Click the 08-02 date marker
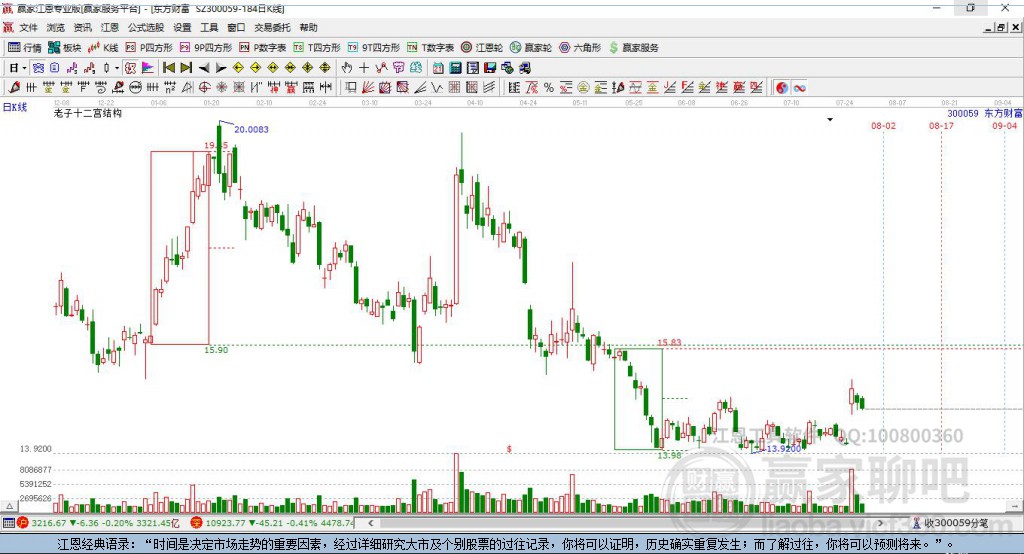Image resolution: width=1024 pixels, height=554 pixels. [x=884, y=125]
